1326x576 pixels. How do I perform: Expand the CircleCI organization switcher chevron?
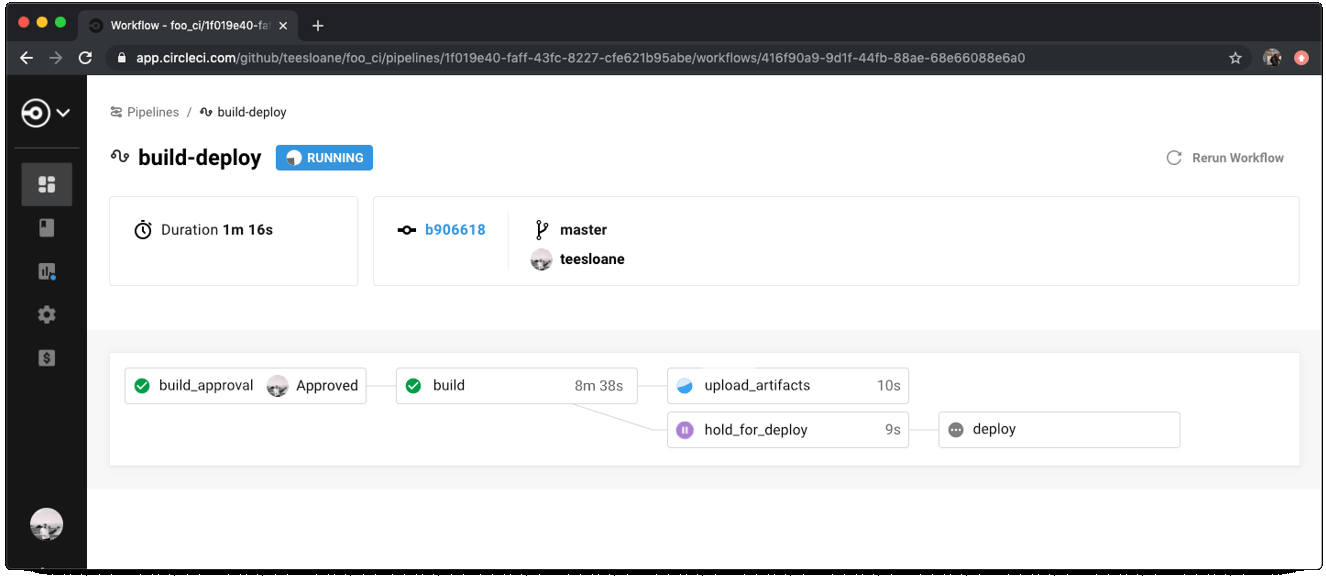click(64, 113)
